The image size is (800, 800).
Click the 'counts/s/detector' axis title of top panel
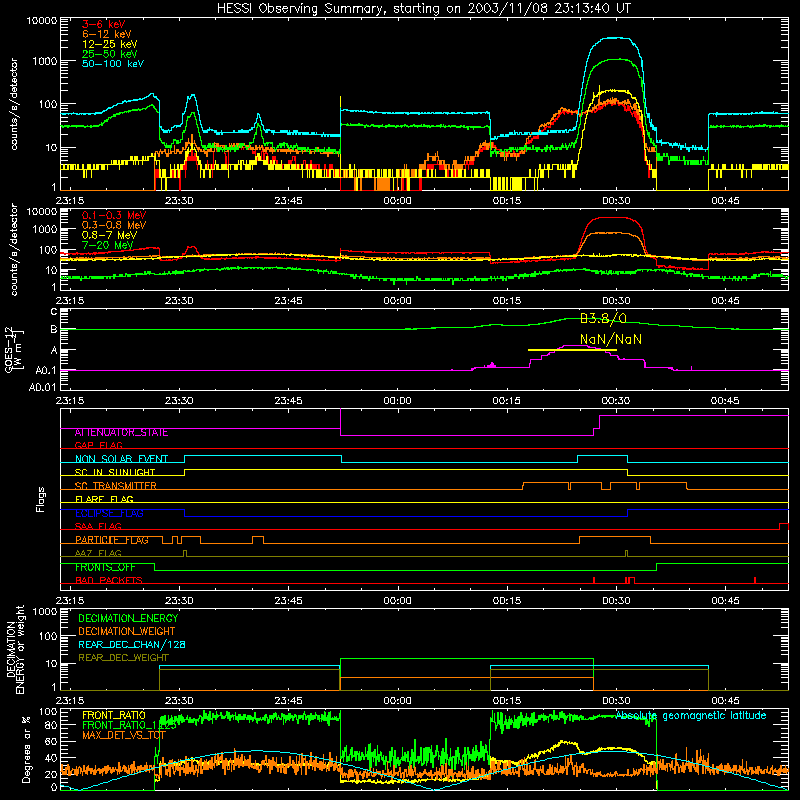14,104
